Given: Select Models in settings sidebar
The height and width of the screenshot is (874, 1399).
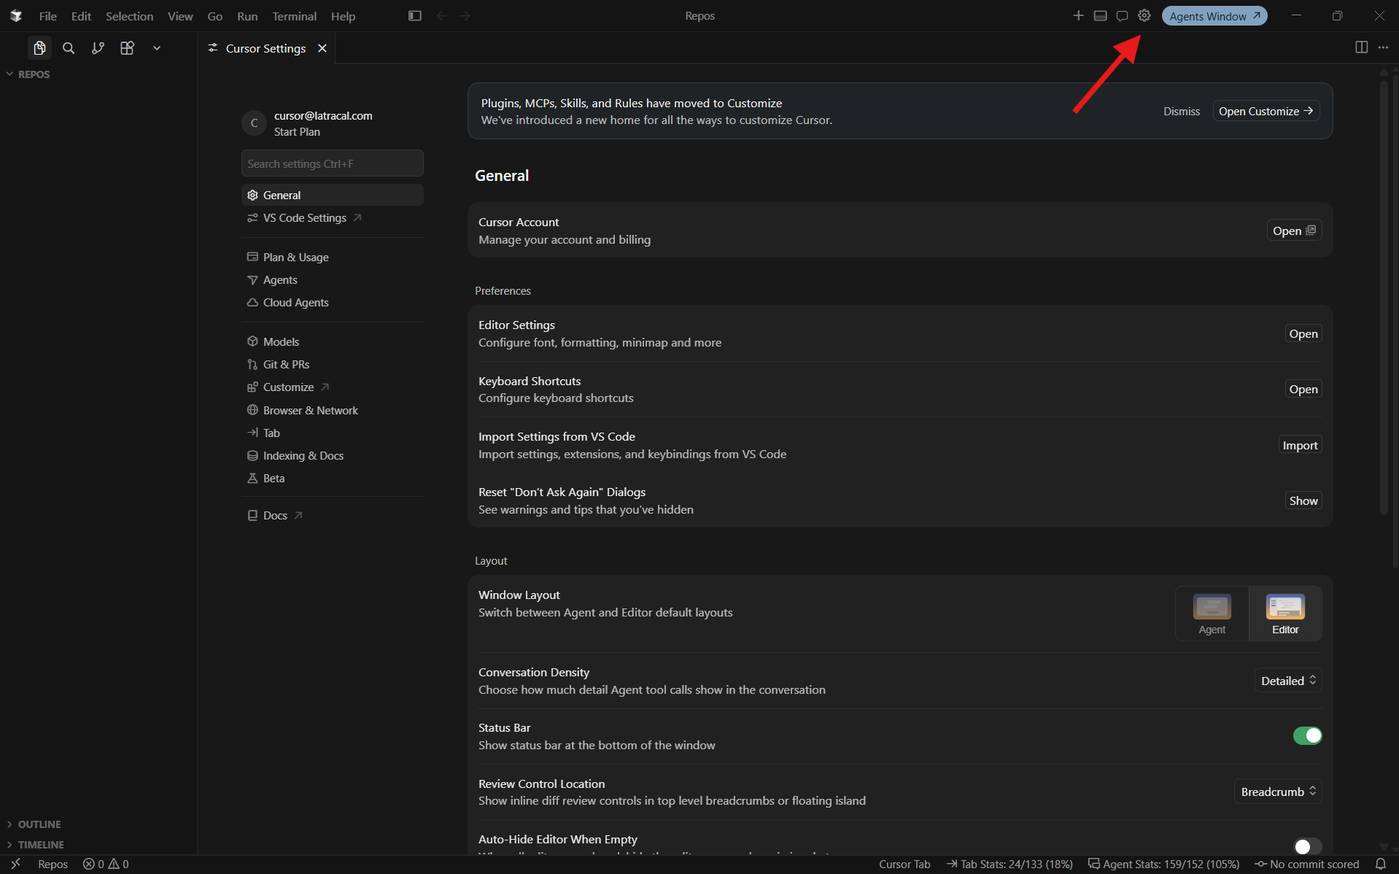Looking at the screenshot, I should pyautogui.click(x=281, y=342).
